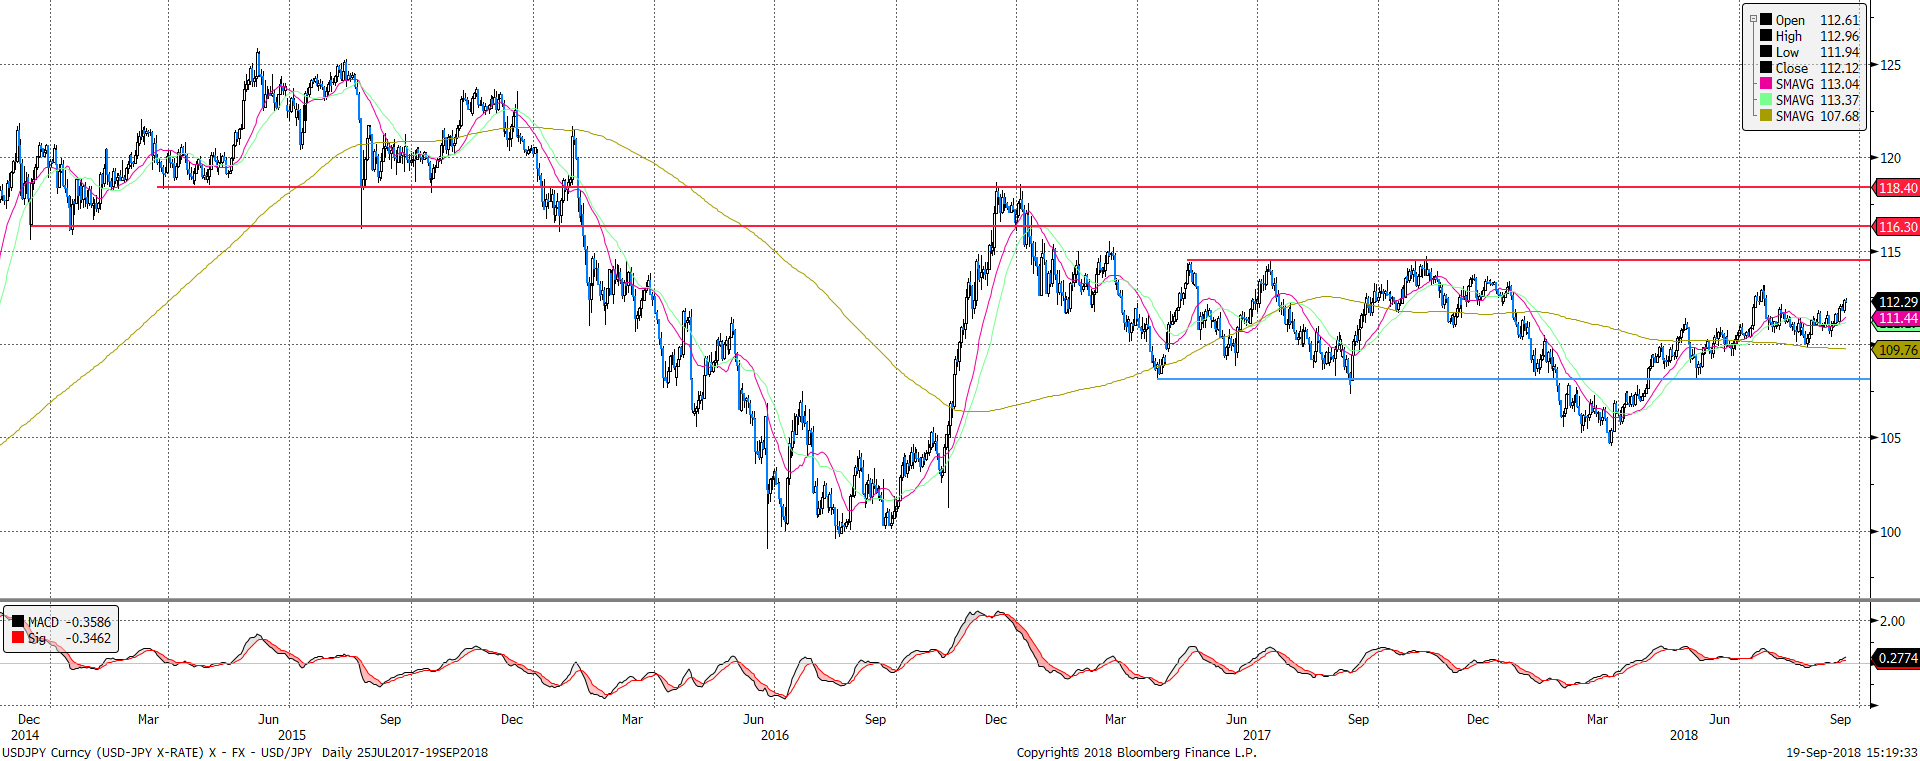Click the 2014 year axis label
This screenshot has width=1920, height=761.
[25, 735]
